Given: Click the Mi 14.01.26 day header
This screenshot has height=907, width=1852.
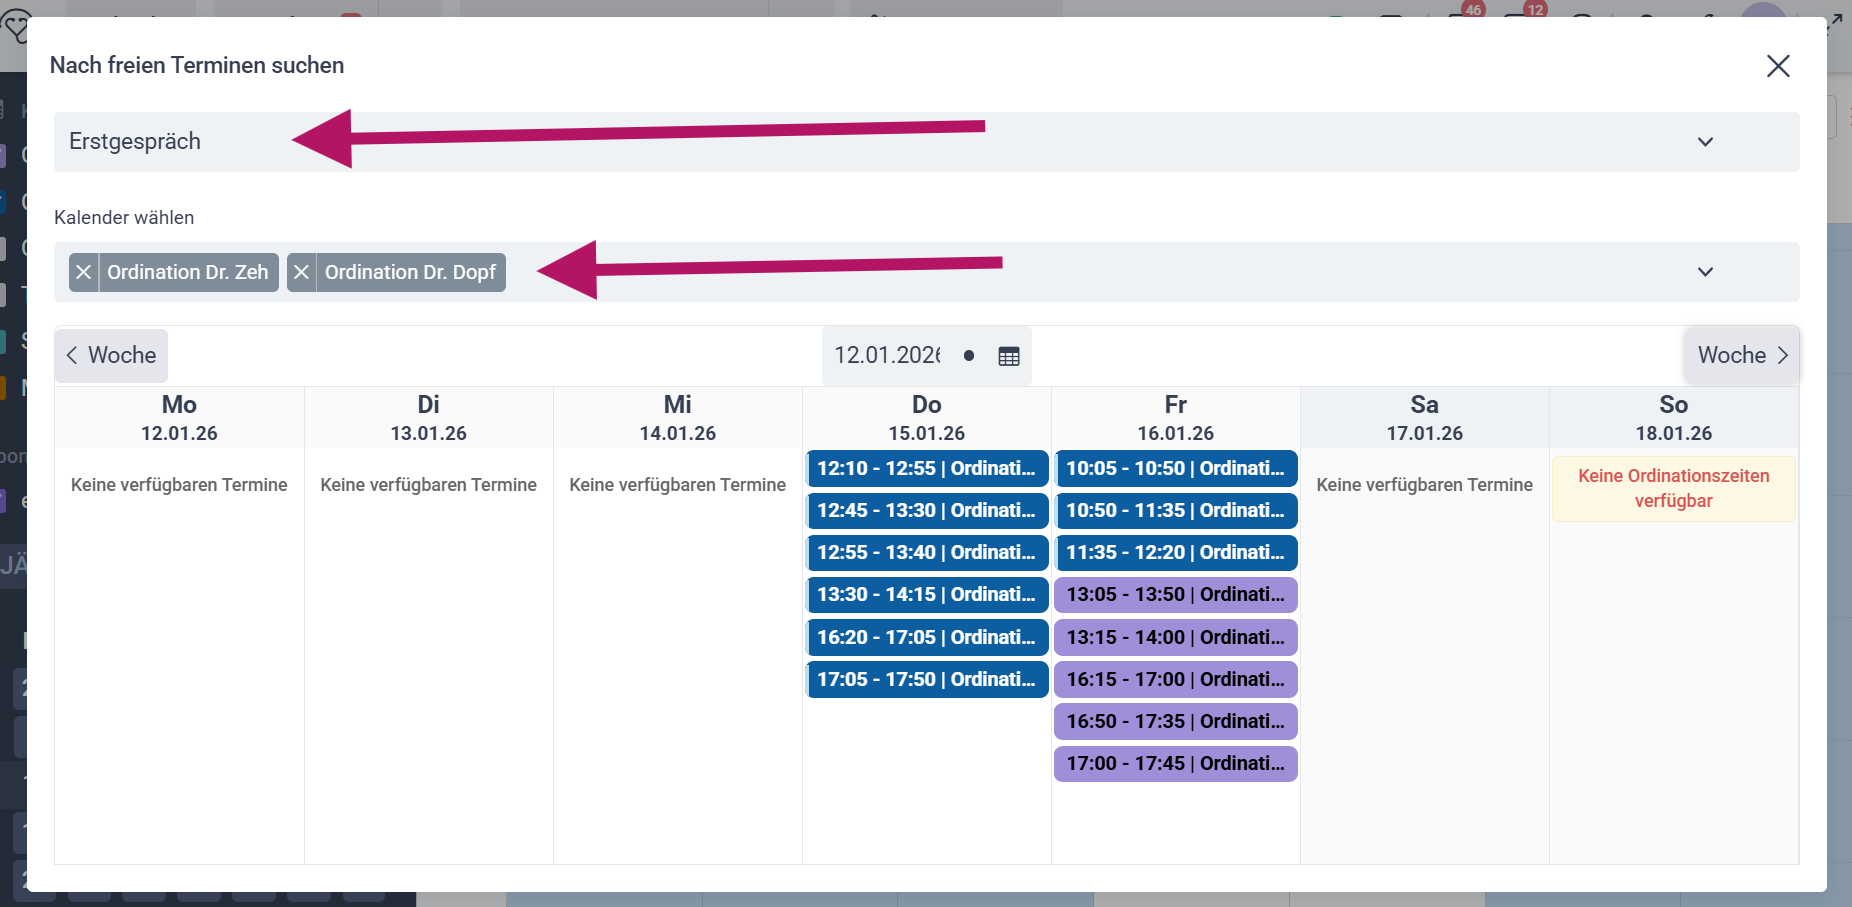Looking at the screenshot, I should coord(678,418).
